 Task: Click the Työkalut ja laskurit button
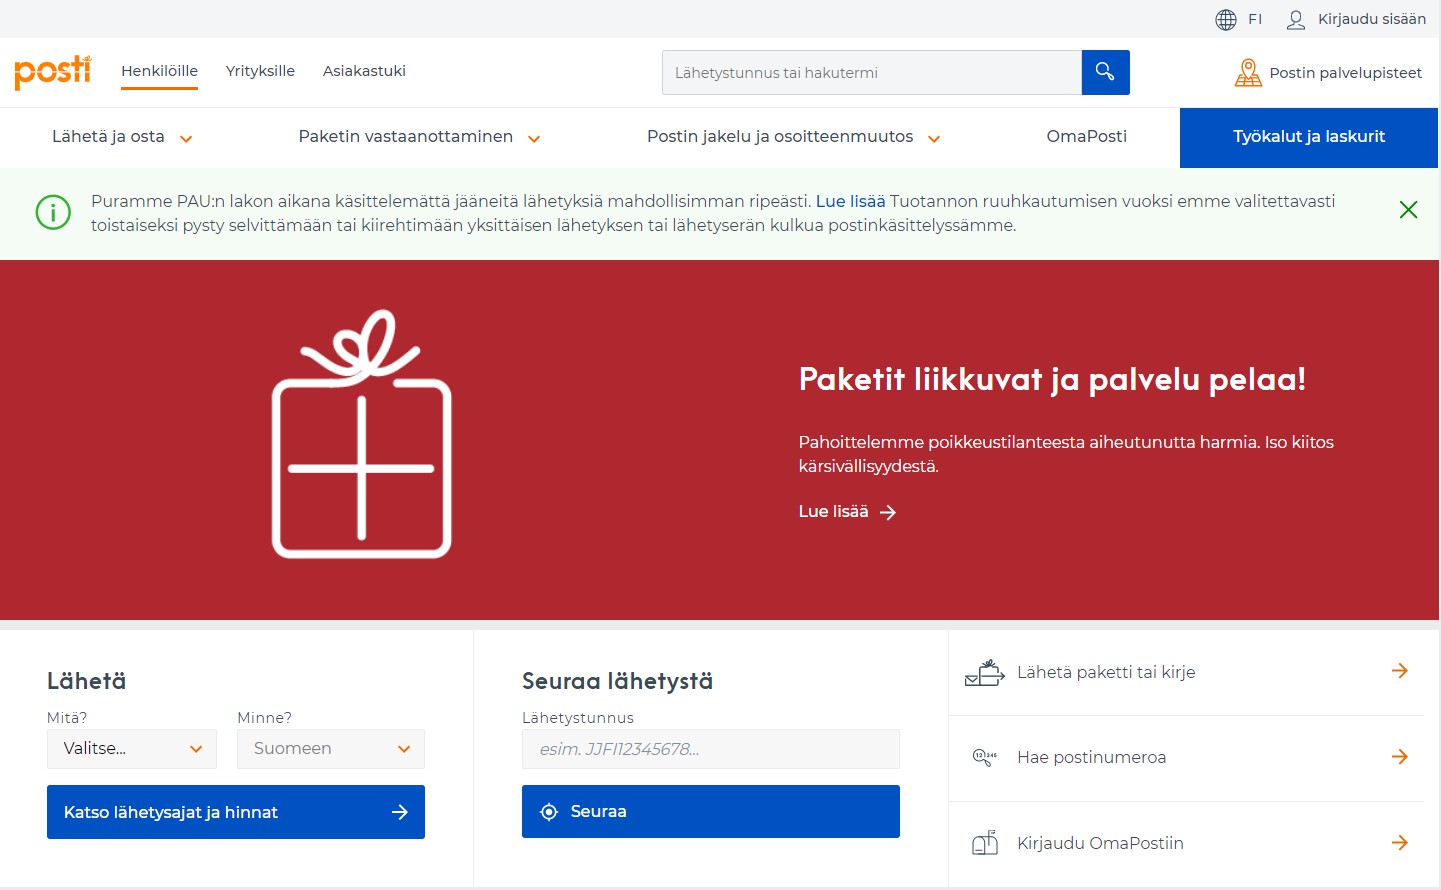pyautogui.click(x=1309, y=137)
